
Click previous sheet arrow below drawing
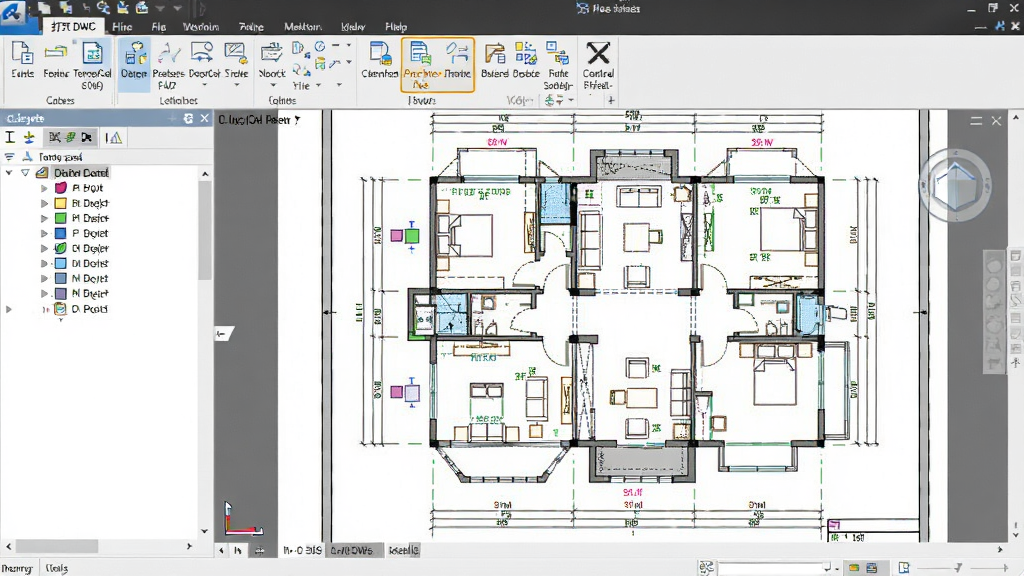[x=221, y=551]
